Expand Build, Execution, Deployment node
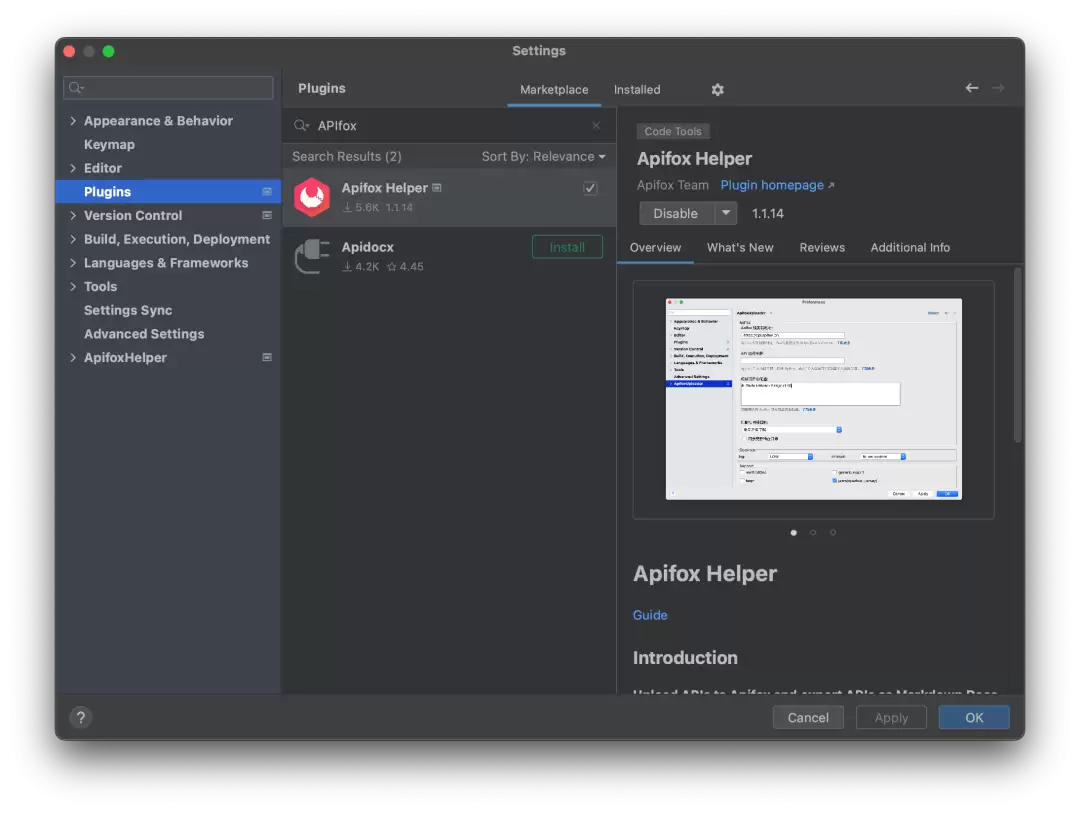1080x813 pixels. click(73, 239)
